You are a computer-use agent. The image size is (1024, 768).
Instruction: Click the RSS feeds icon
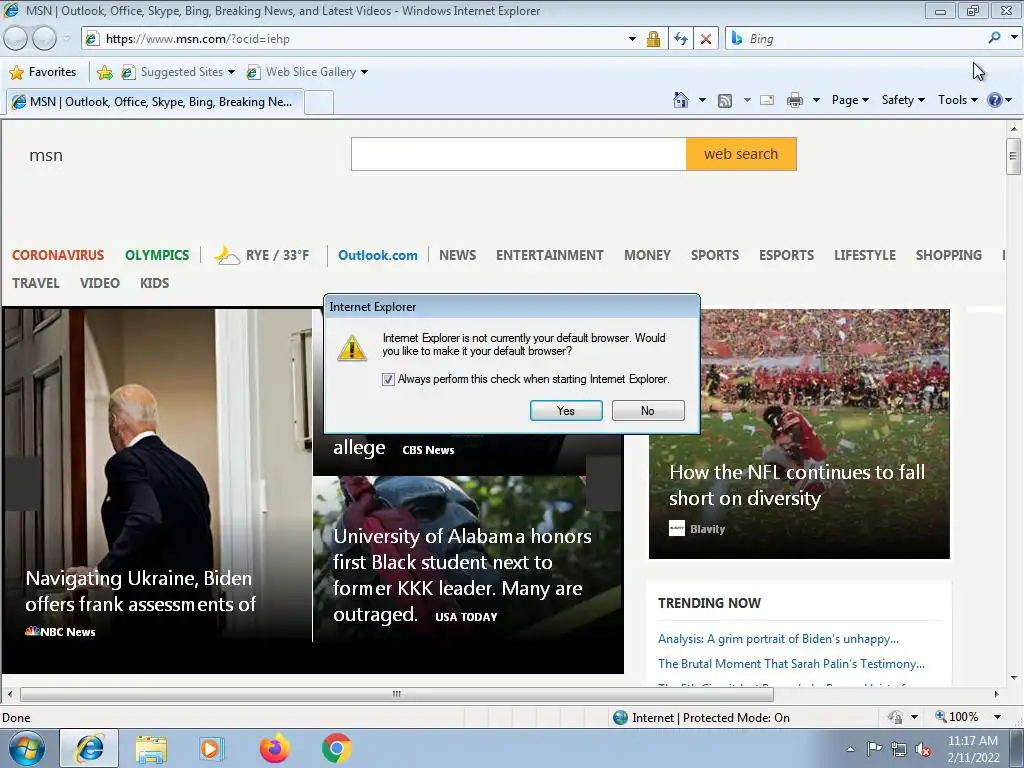coord(725,101)
